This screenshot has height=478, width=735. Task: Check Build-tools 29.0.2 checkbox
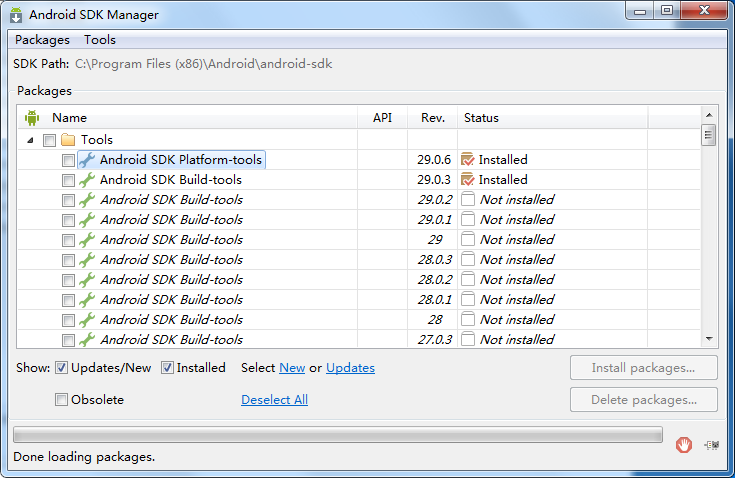68,201
